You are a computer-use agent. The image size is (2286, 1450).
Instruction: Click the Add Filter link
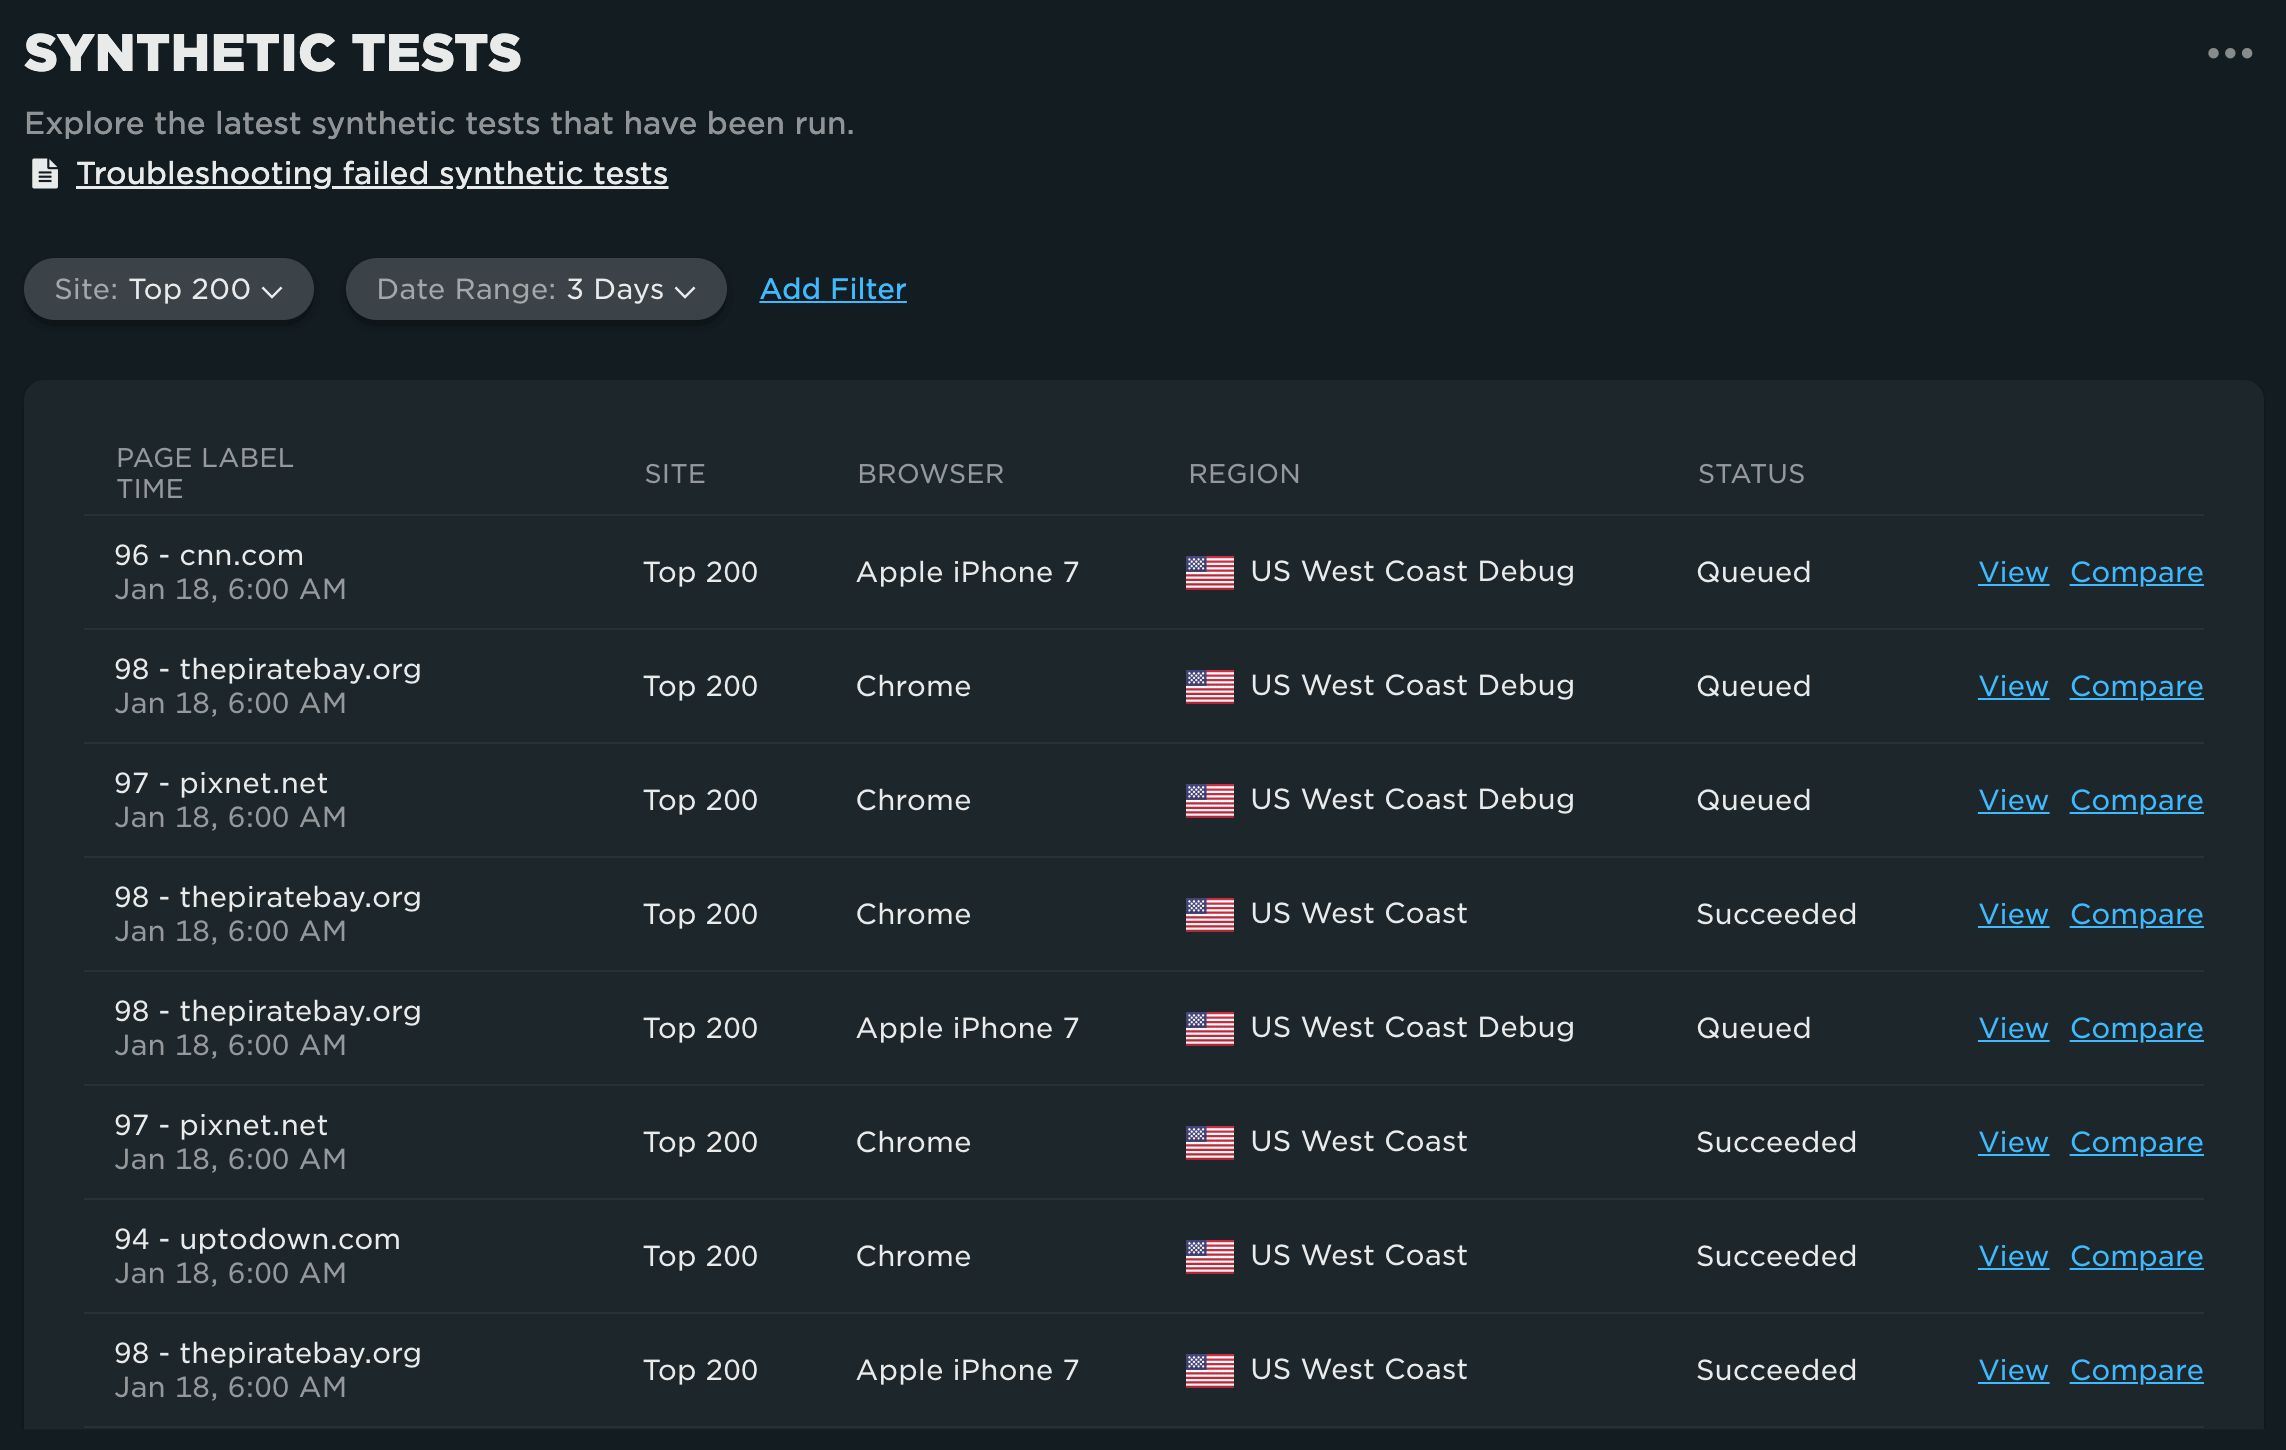(x=833, y=289)
